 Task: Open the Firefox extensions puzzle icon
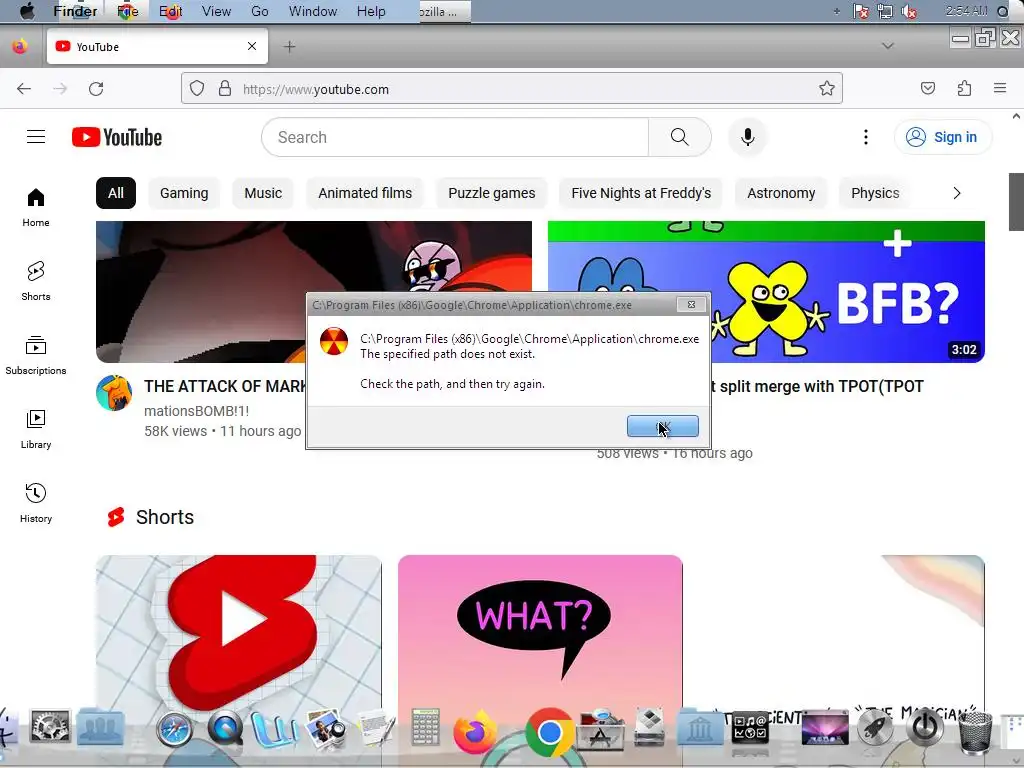[965, 88]
